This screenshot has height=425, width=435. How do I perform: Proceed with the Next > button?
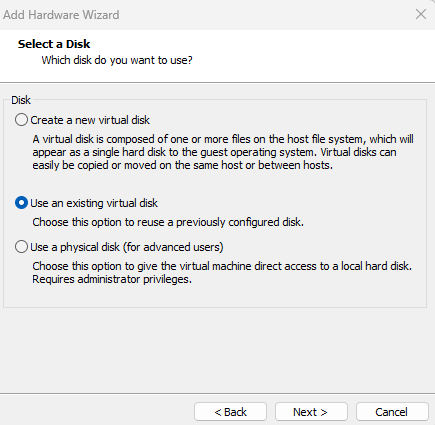pos(311,412)
